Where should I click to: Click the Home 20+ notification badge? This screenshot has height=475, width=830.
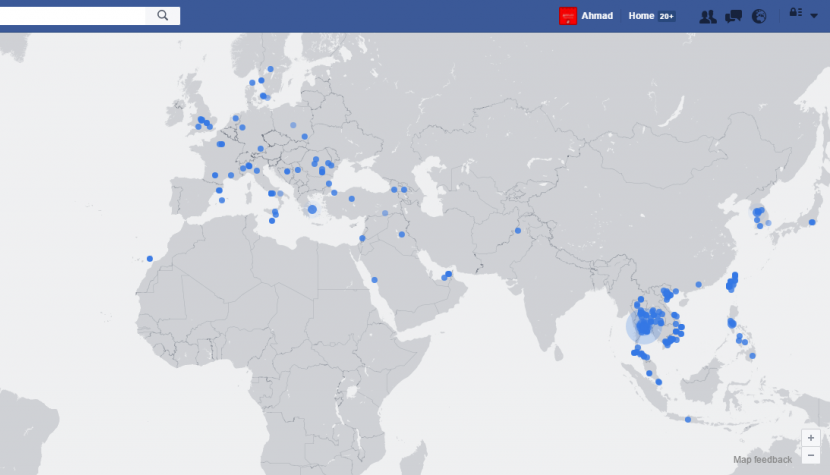(x=666, y=16)
